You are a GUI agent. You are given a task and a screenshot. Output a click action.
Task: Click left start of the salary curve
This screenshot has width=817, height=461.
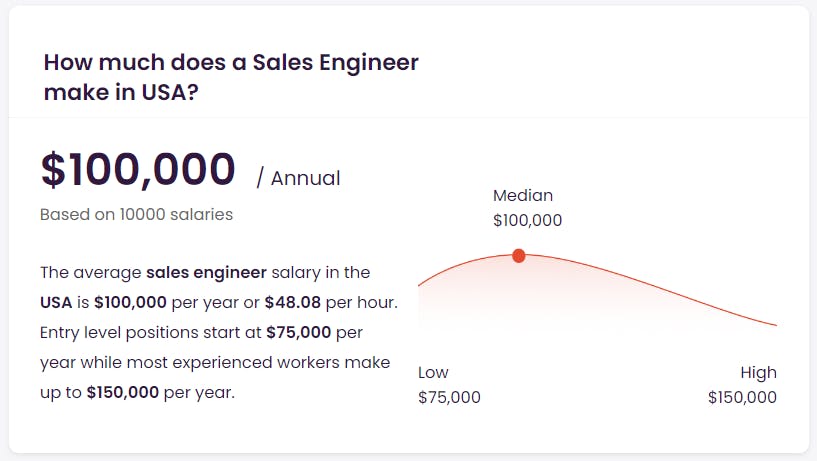point(420,284)
